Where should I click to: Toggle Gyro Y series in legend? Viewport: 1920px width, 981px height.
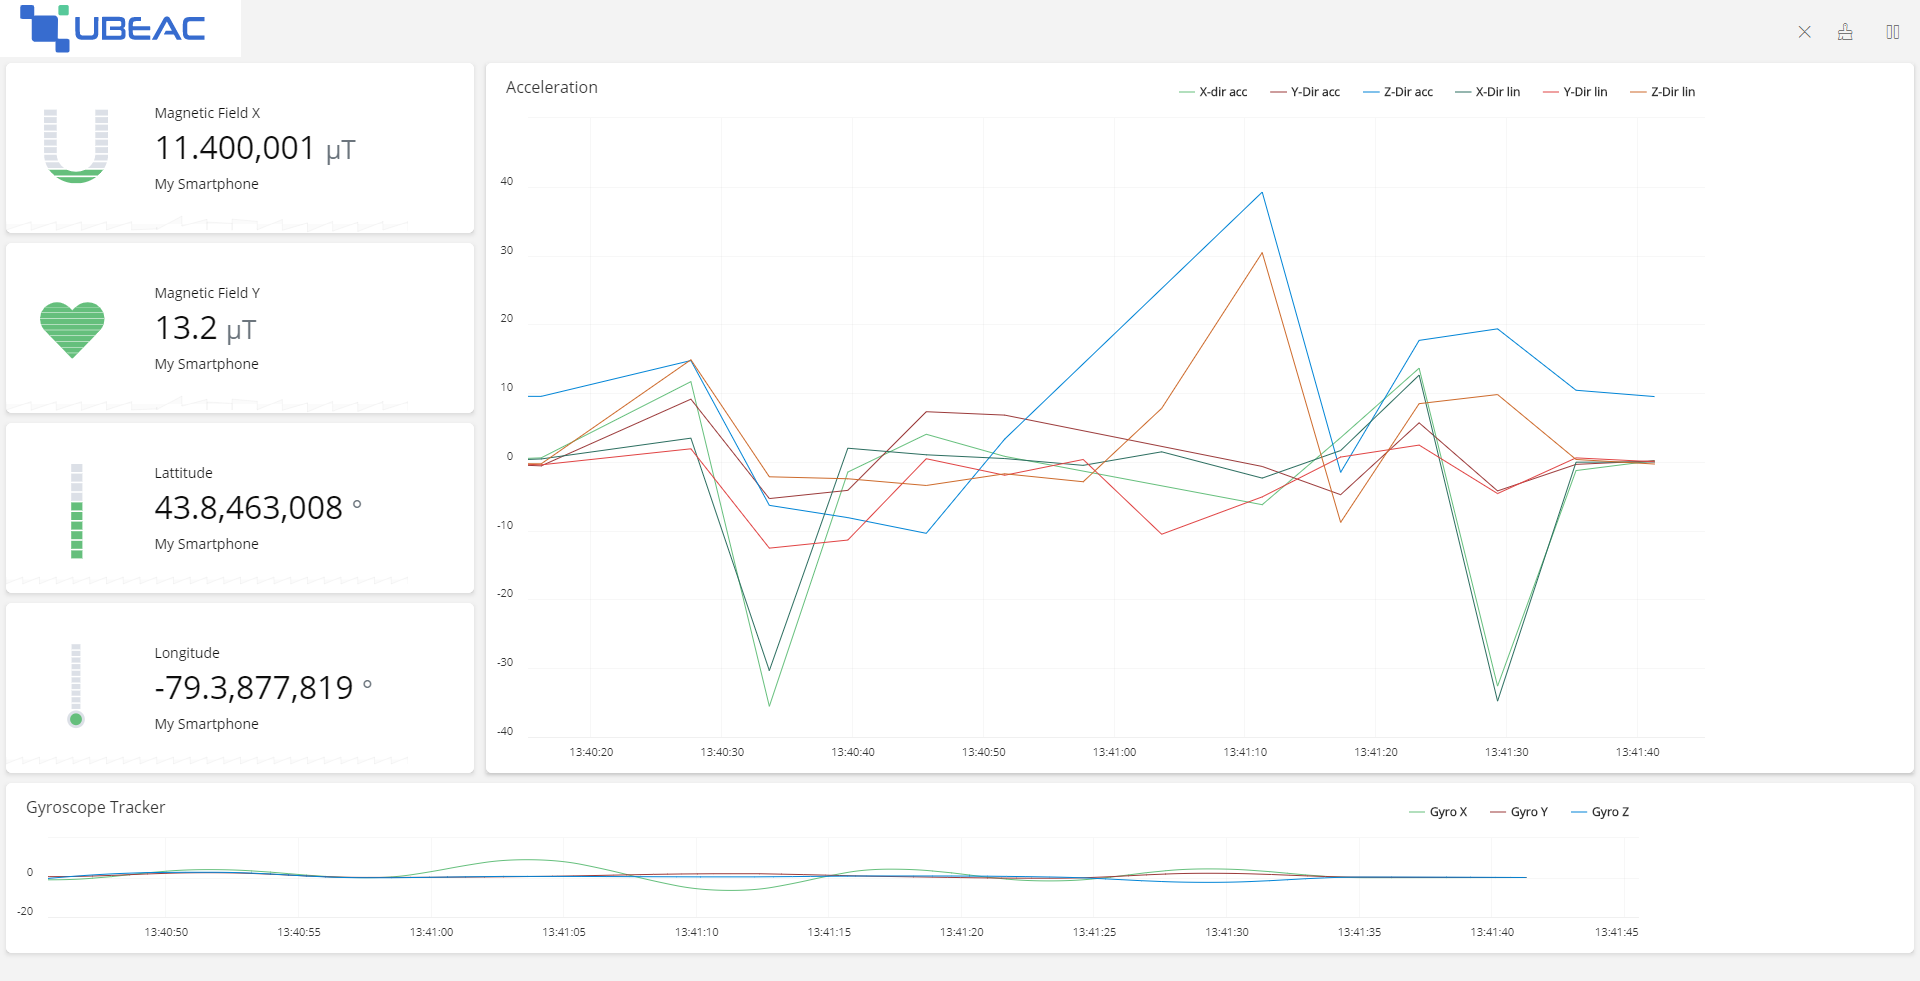1519,812
